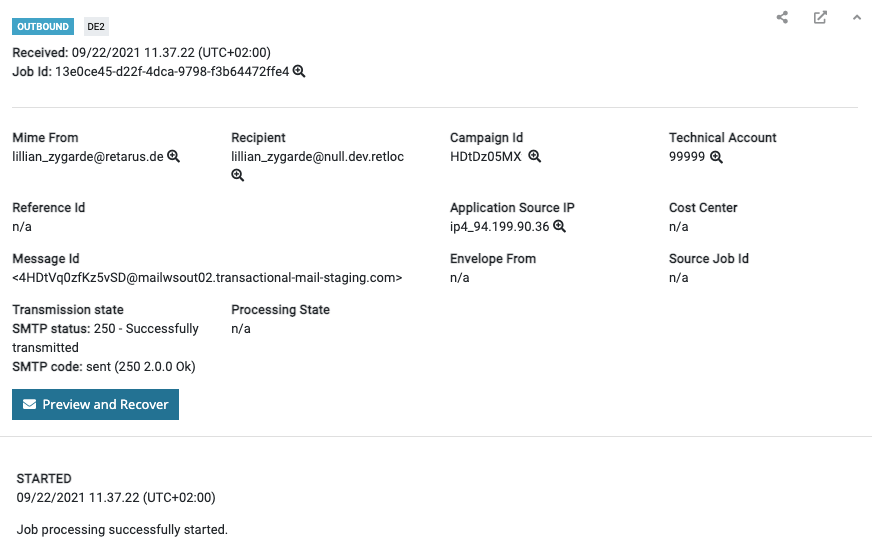This screenshot has height=558, width=872.
Task: Click Campaign Id value HDtDz05MX
Action: coord(486,156)
